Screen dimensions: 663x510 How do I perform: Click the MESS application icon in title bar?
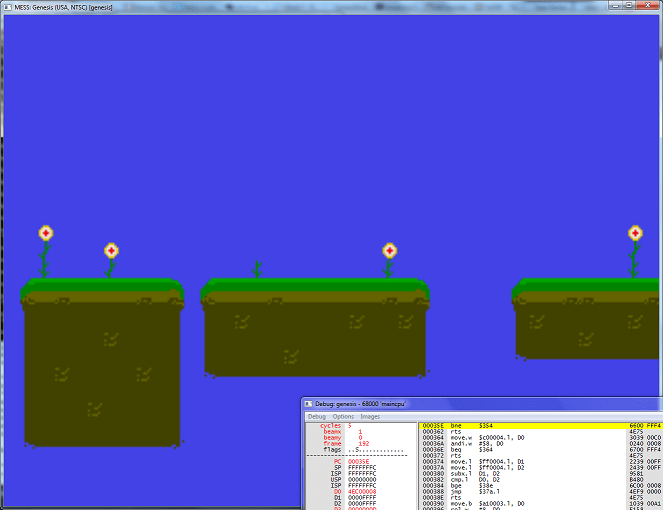[x=9, y=7]
